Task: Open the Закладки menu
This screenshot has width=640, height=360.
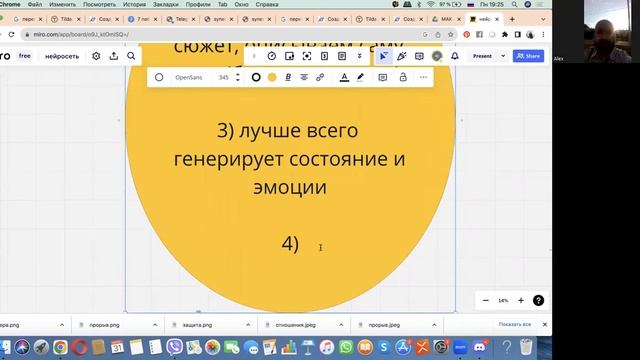Action: pos(166,4)
